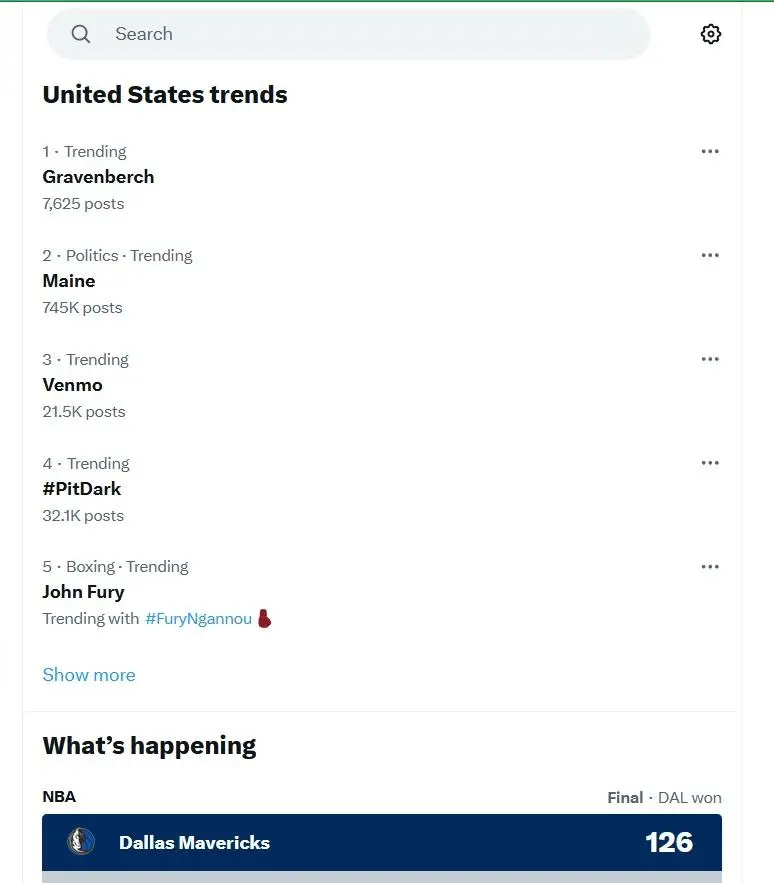Open the #PitDark hashtag trend
Image resolution: width=774 pixels, height=883 pixels.
point(82,489)
